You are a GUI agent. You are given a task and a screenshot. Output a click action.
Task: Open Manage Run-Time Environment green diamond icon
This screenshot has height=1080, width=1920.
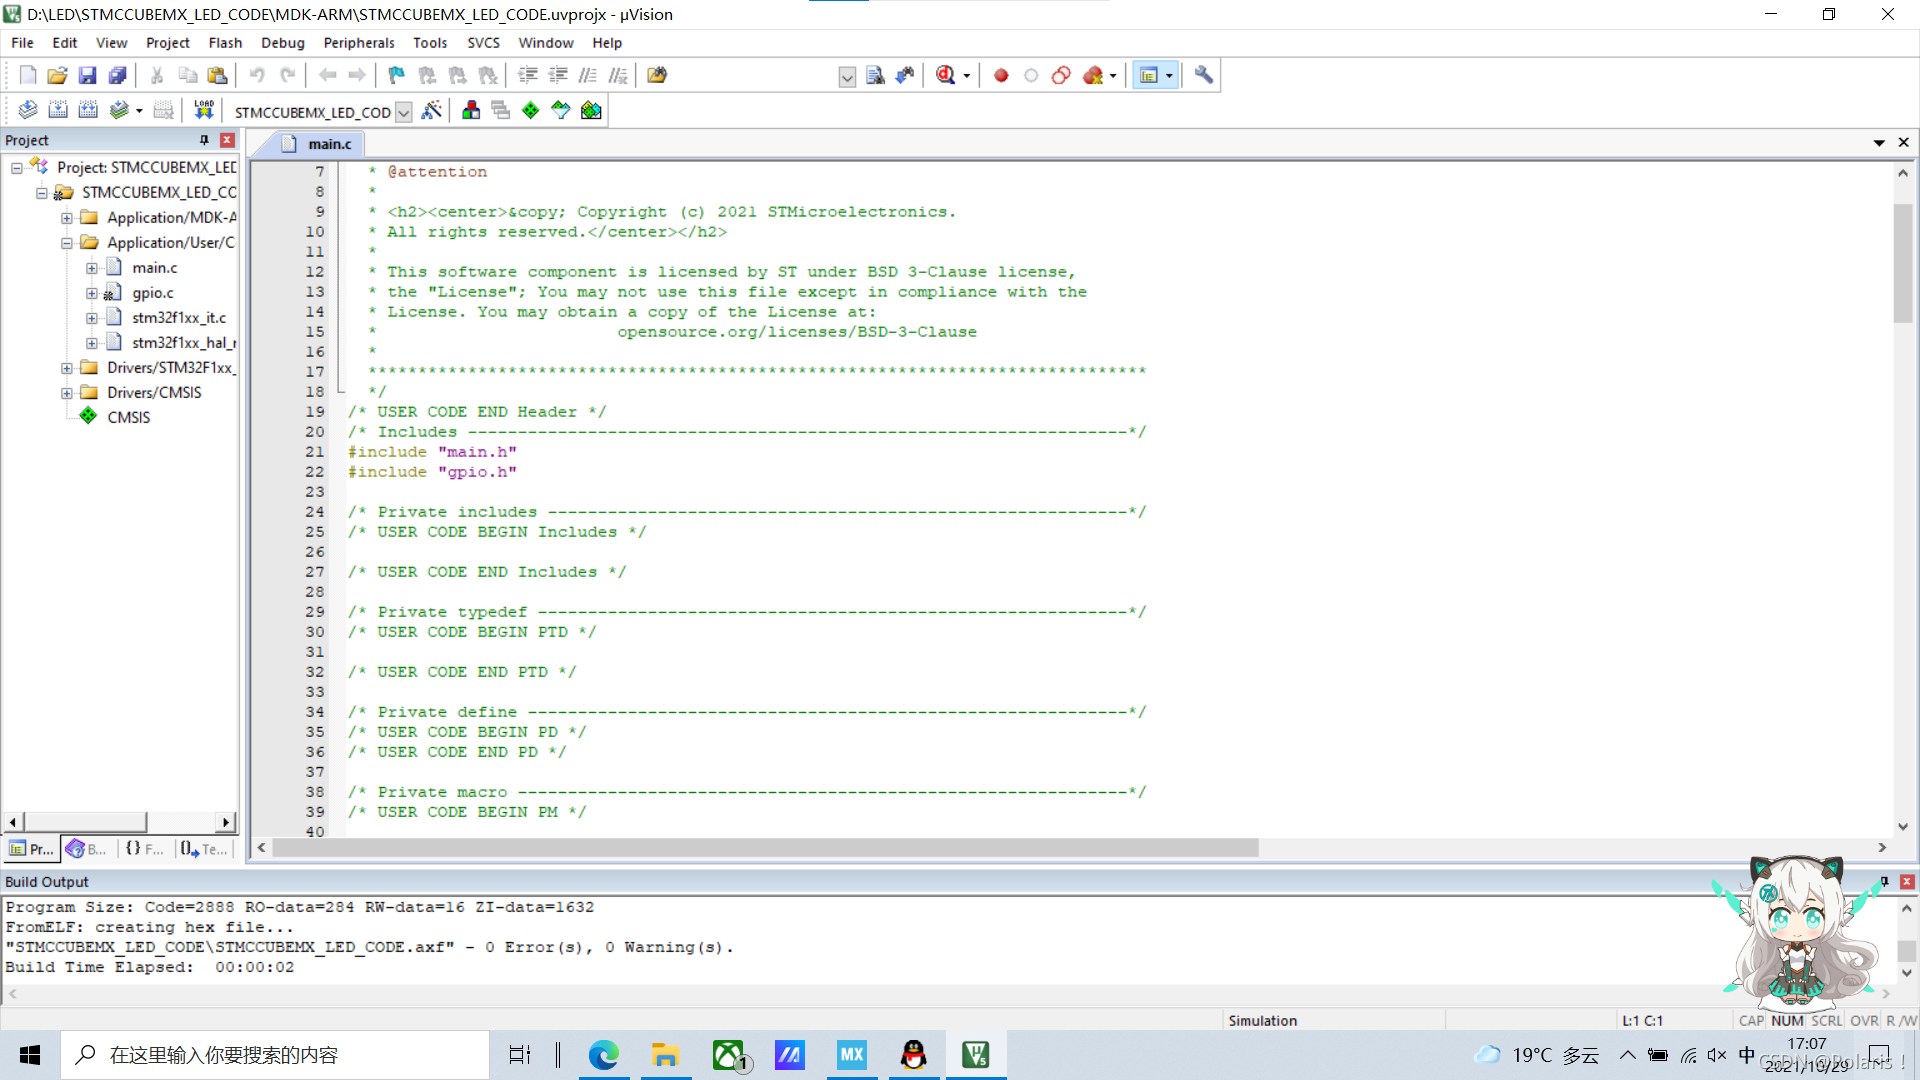click(530, 110)
